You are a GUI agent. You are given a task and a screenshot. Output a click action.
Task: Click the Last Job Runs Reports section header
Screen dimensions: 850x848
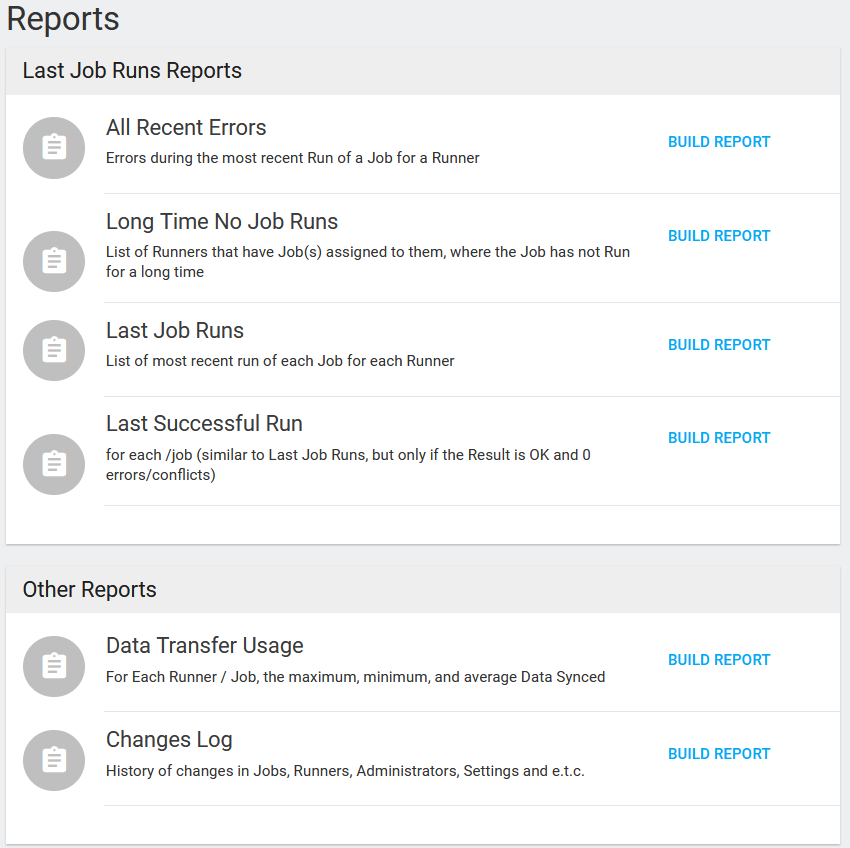coord(131,71)
